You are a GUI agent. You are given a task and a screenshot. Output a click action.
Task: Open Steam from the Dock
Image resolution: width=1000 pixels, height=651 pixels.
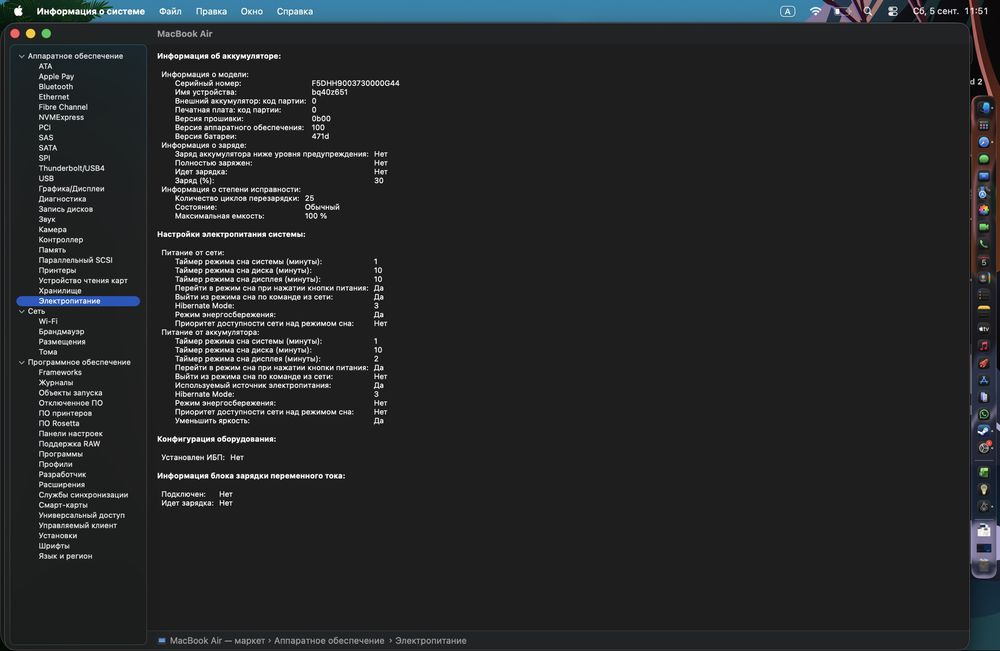tap(984, 431)
